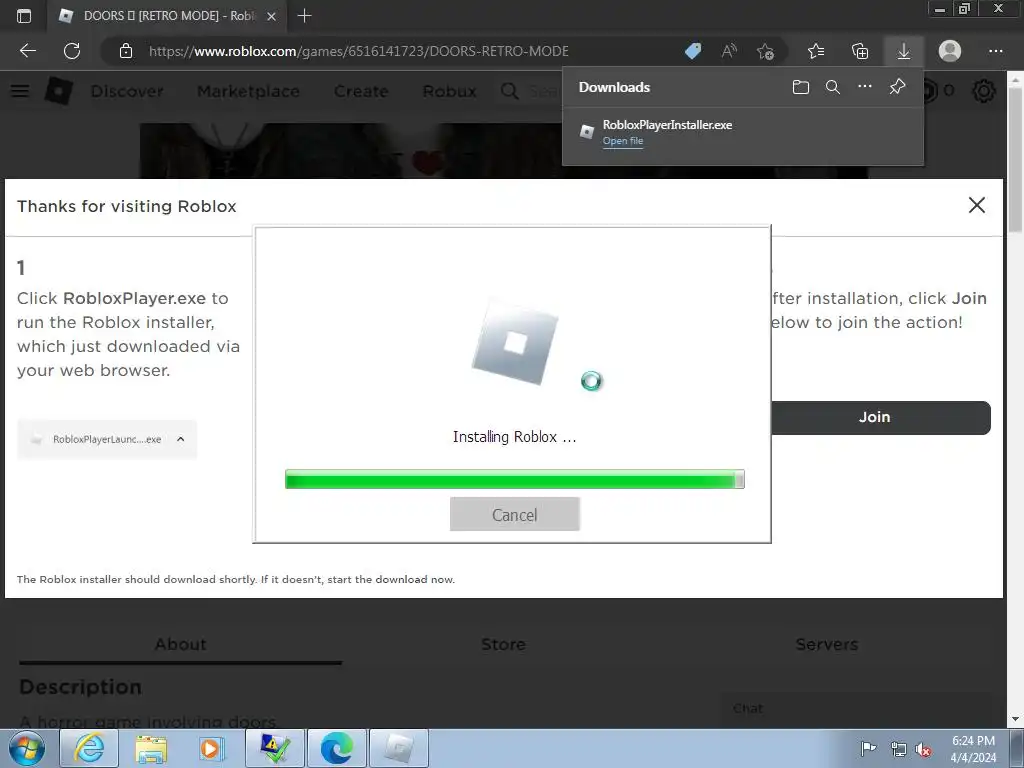Image resolution: width=1024 pixels, height=768 pixels.
Task: Pin the Downloads panel
Action: click(x=897, y=86)
